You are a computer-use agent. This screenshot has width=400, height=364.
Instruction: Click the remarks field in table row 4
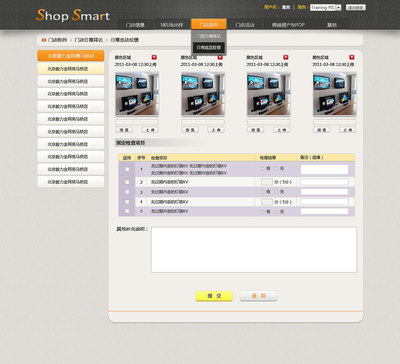pos(324,202)
